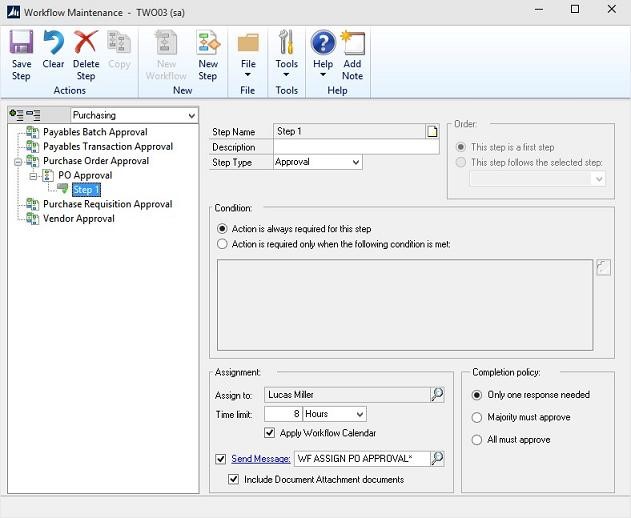Click the condition editor page icon
The height and width of the screenshot is (518, 631).
[603, 267]
